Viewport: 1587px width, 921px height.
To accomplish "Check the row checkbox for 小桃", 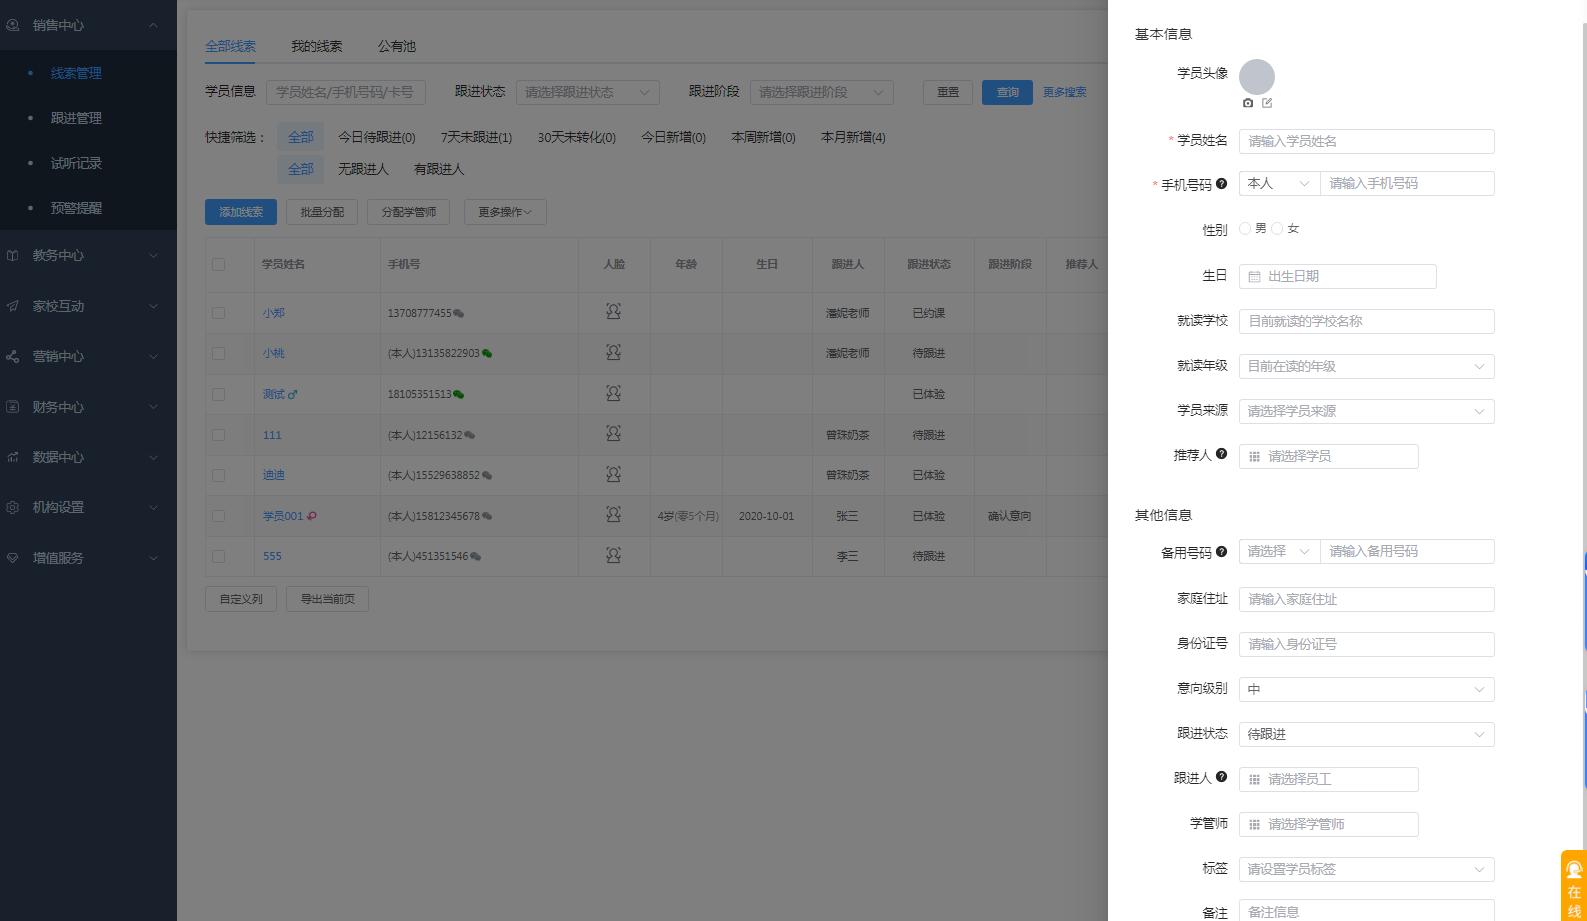I will point(218,353).
